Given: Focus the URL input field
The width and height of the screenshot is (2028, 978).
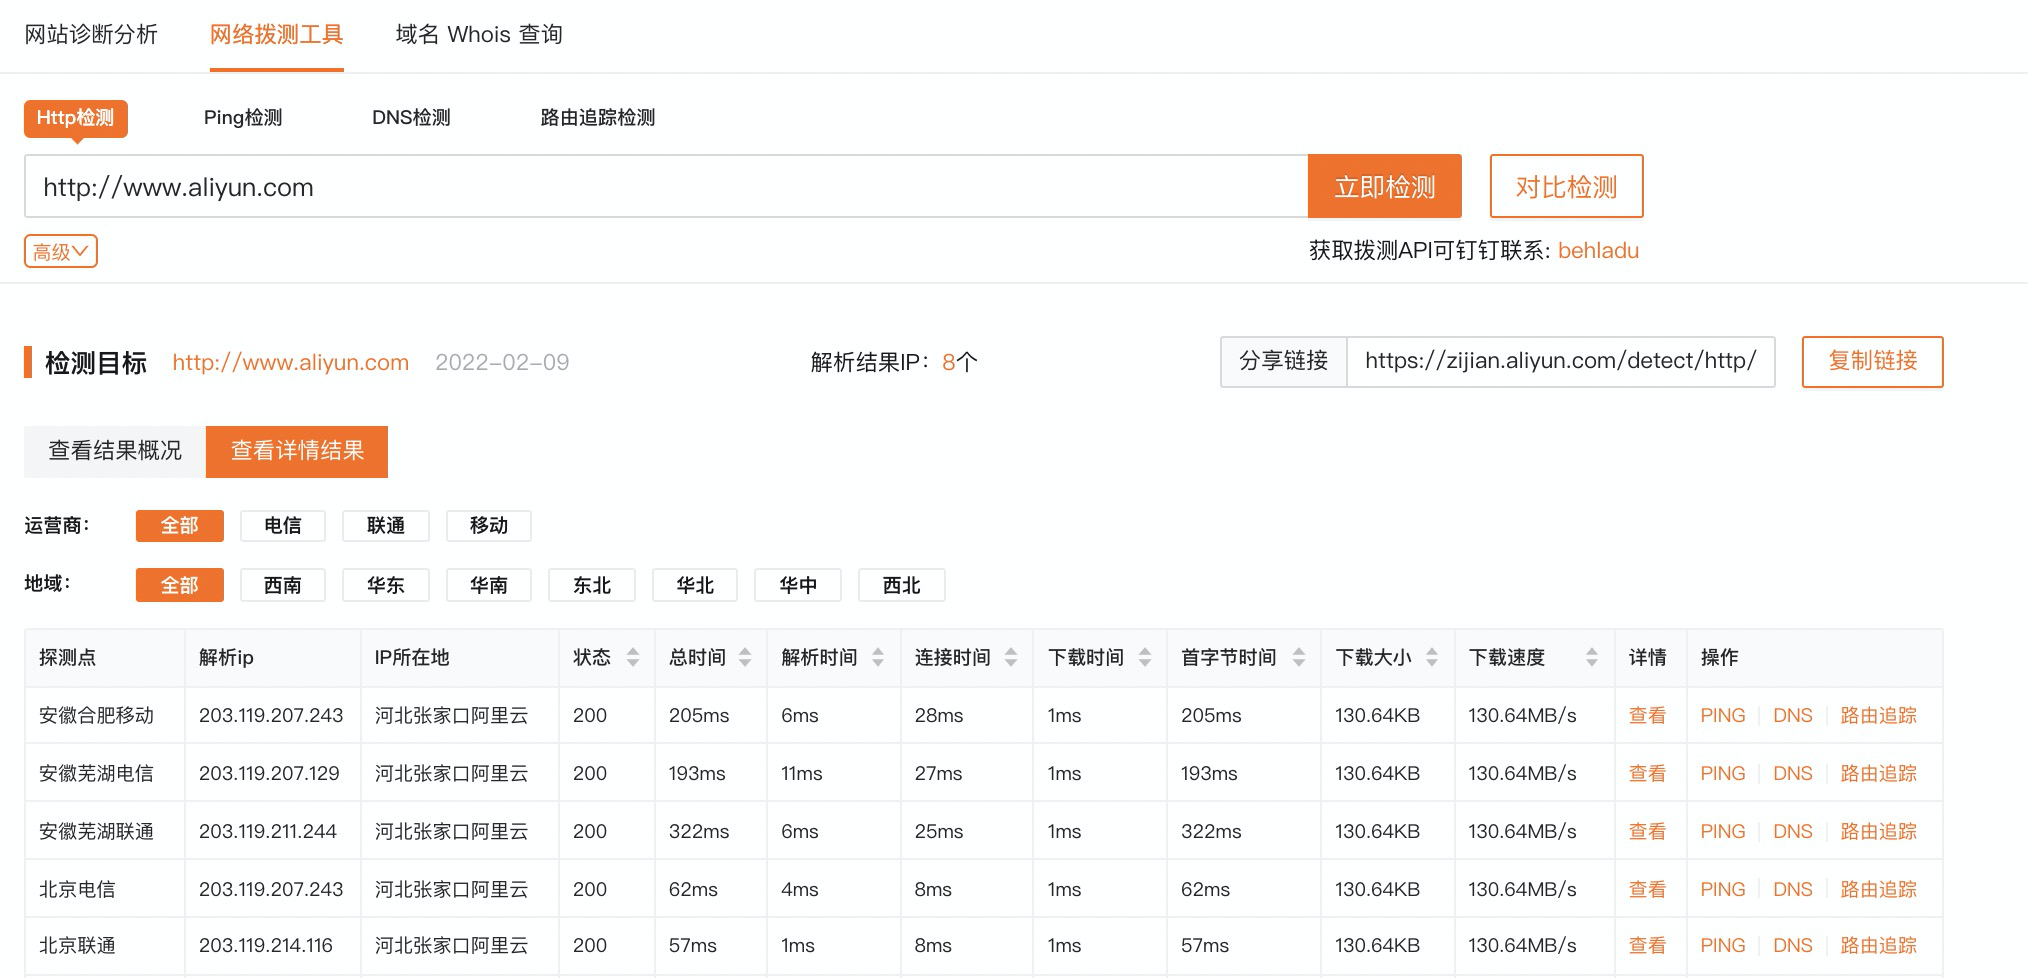Looking at the screenshot, I should pyautogui.click(x=666, y=186).
